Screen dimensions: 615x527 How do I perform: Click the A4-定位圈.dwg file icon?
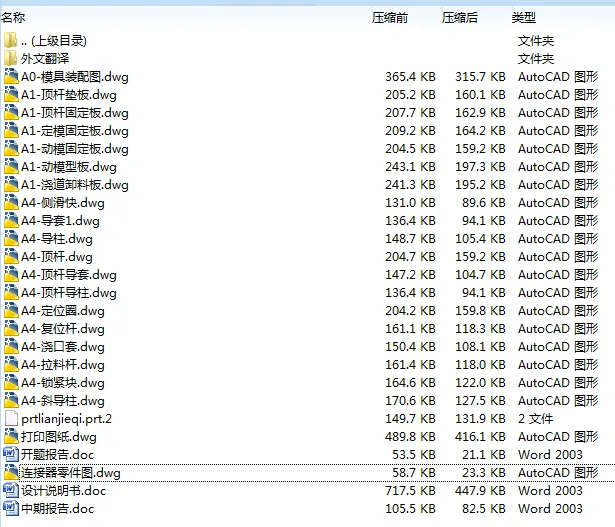pos(11,311)
